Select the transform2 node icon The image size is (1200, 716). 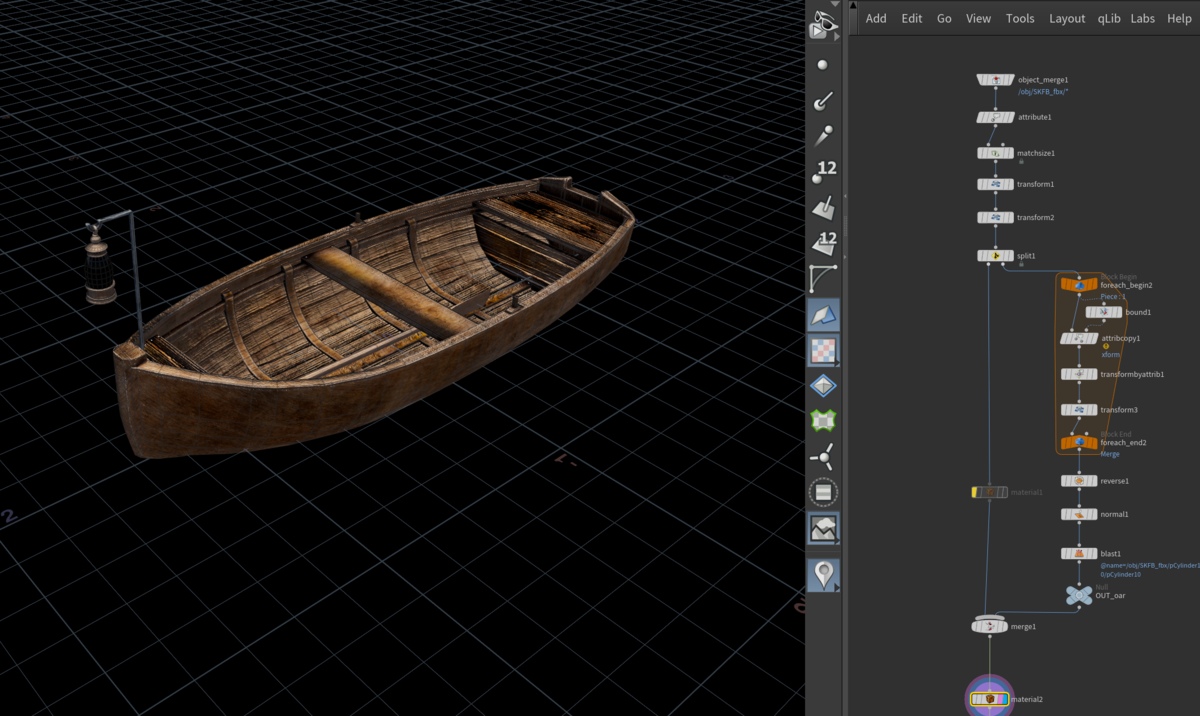(x=995, y=217)
